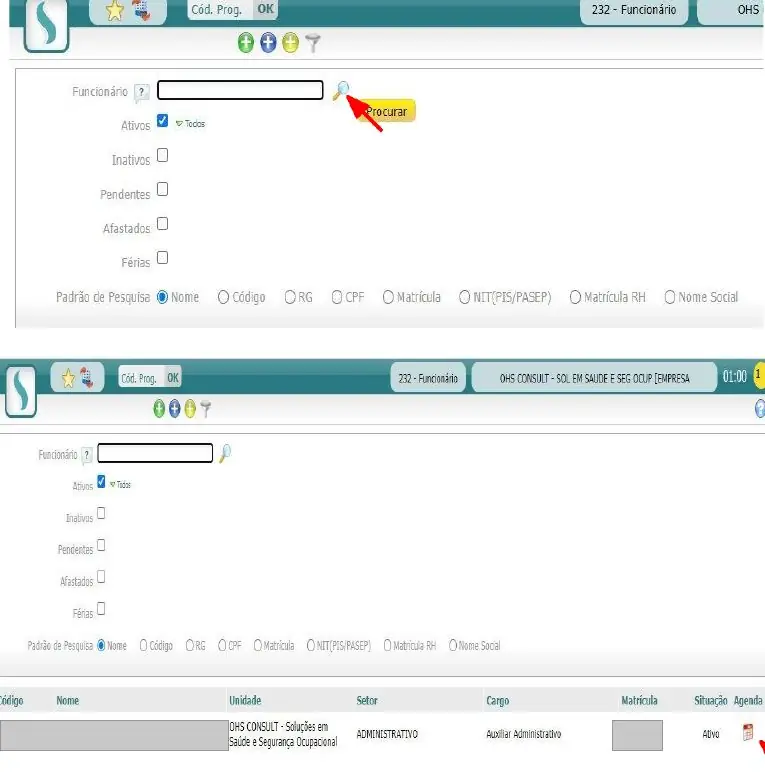This screenshot has width=765, height=780.
Task: Select the CPF radio in the results-table screen
Action: (x=222, y=645)
